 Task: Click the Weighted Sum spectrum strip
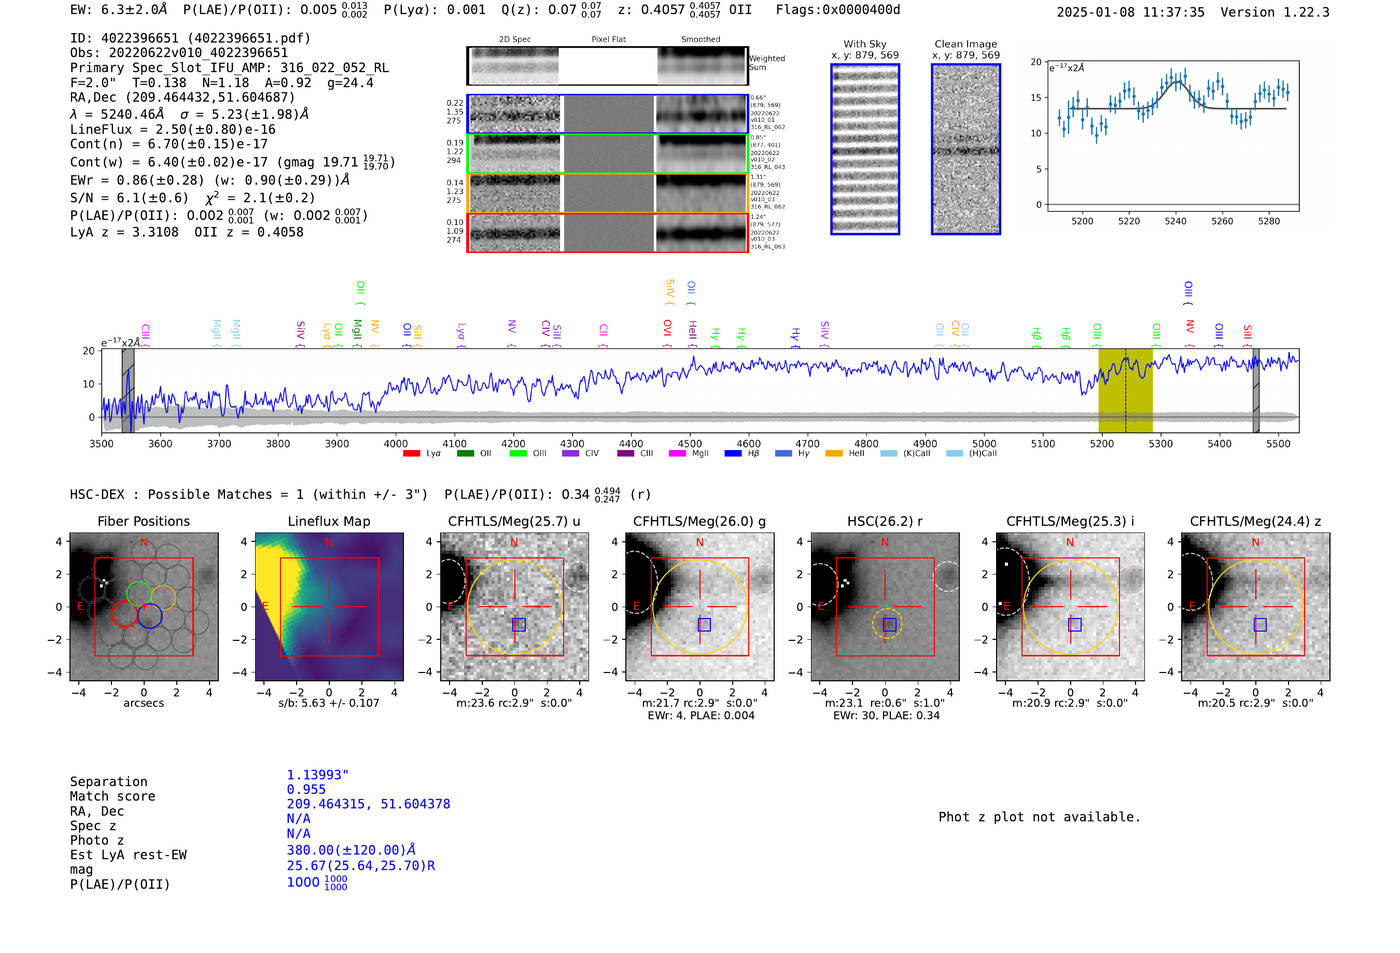[x=607, y=66]
